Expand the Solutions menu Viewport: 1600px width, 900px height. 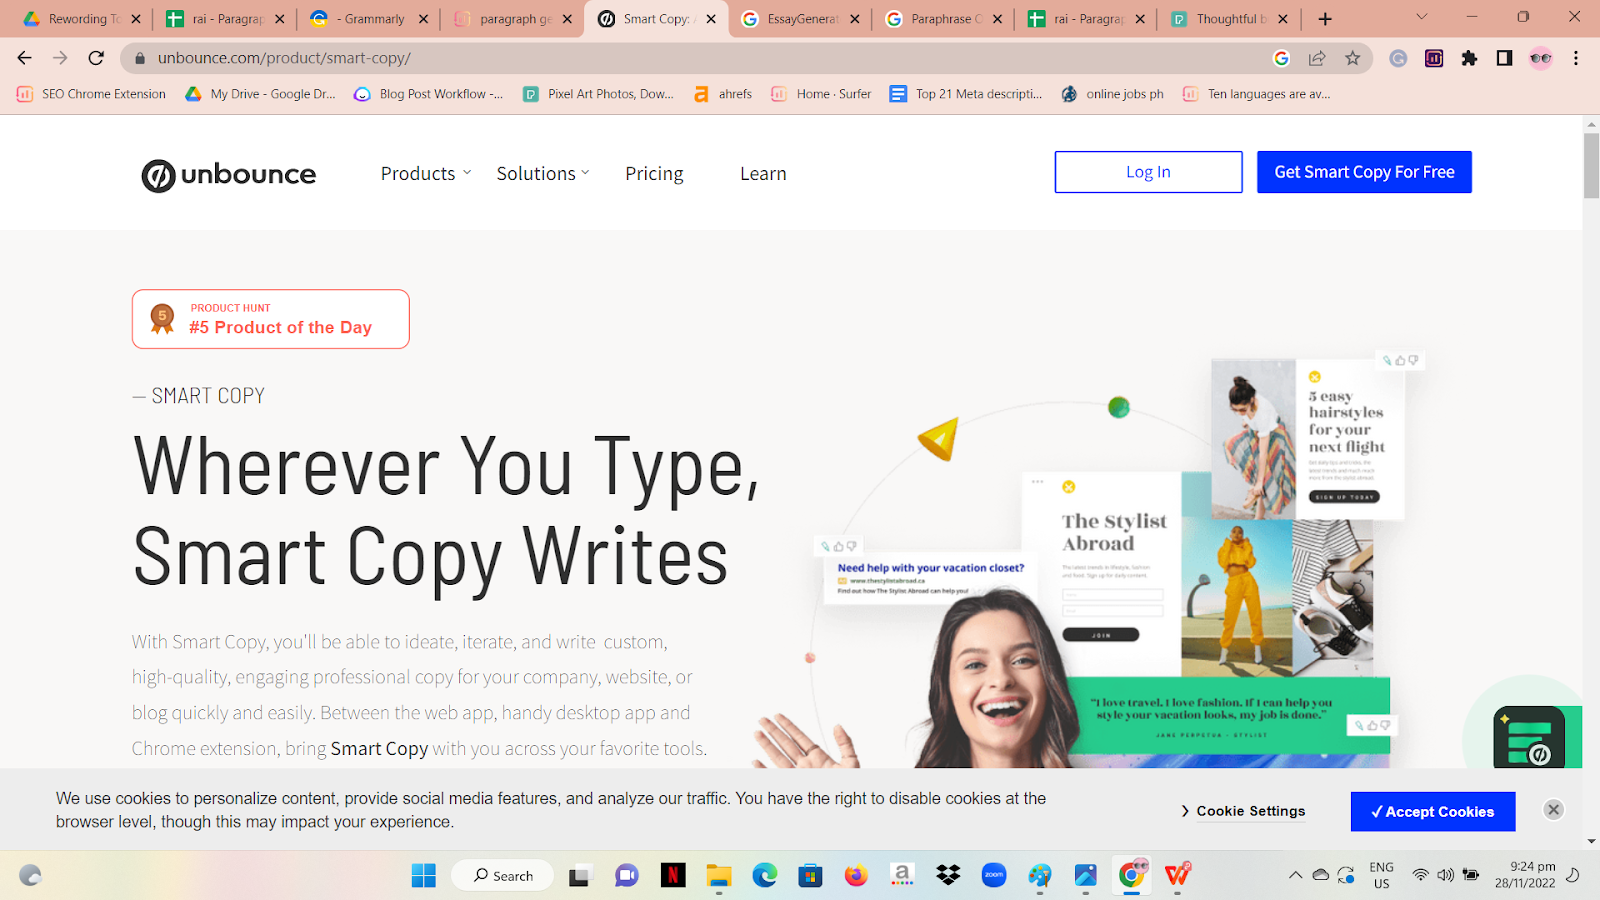point(543,174)
